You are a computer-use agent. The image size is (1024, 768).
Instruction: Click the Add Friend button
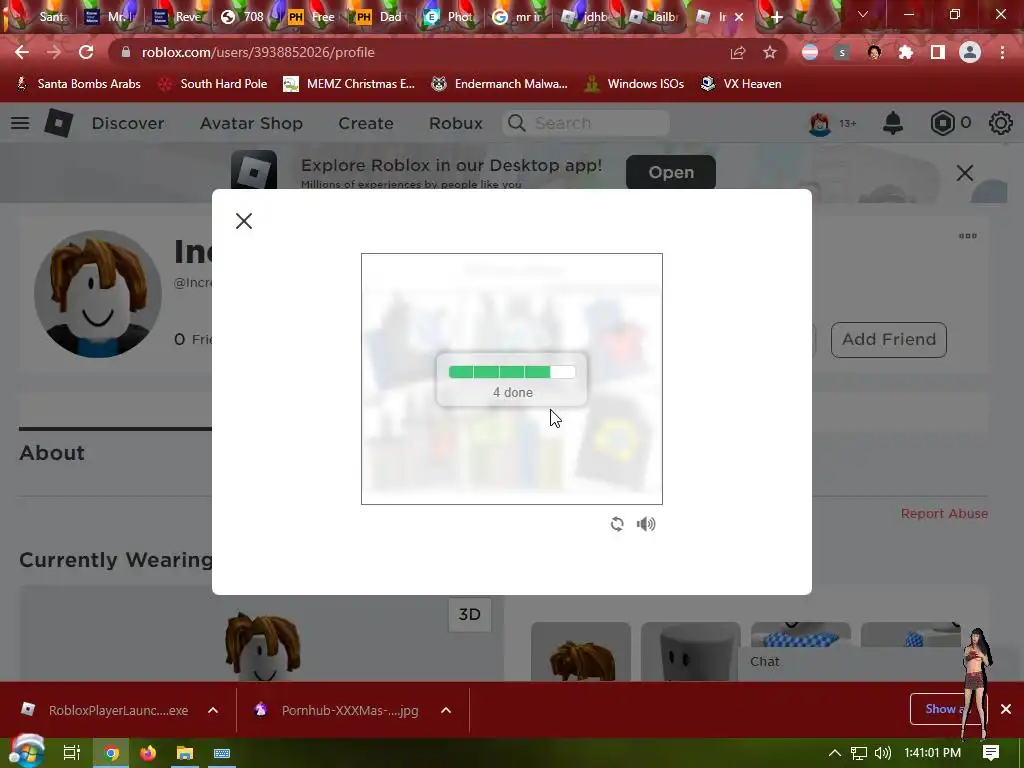[889, 340]
